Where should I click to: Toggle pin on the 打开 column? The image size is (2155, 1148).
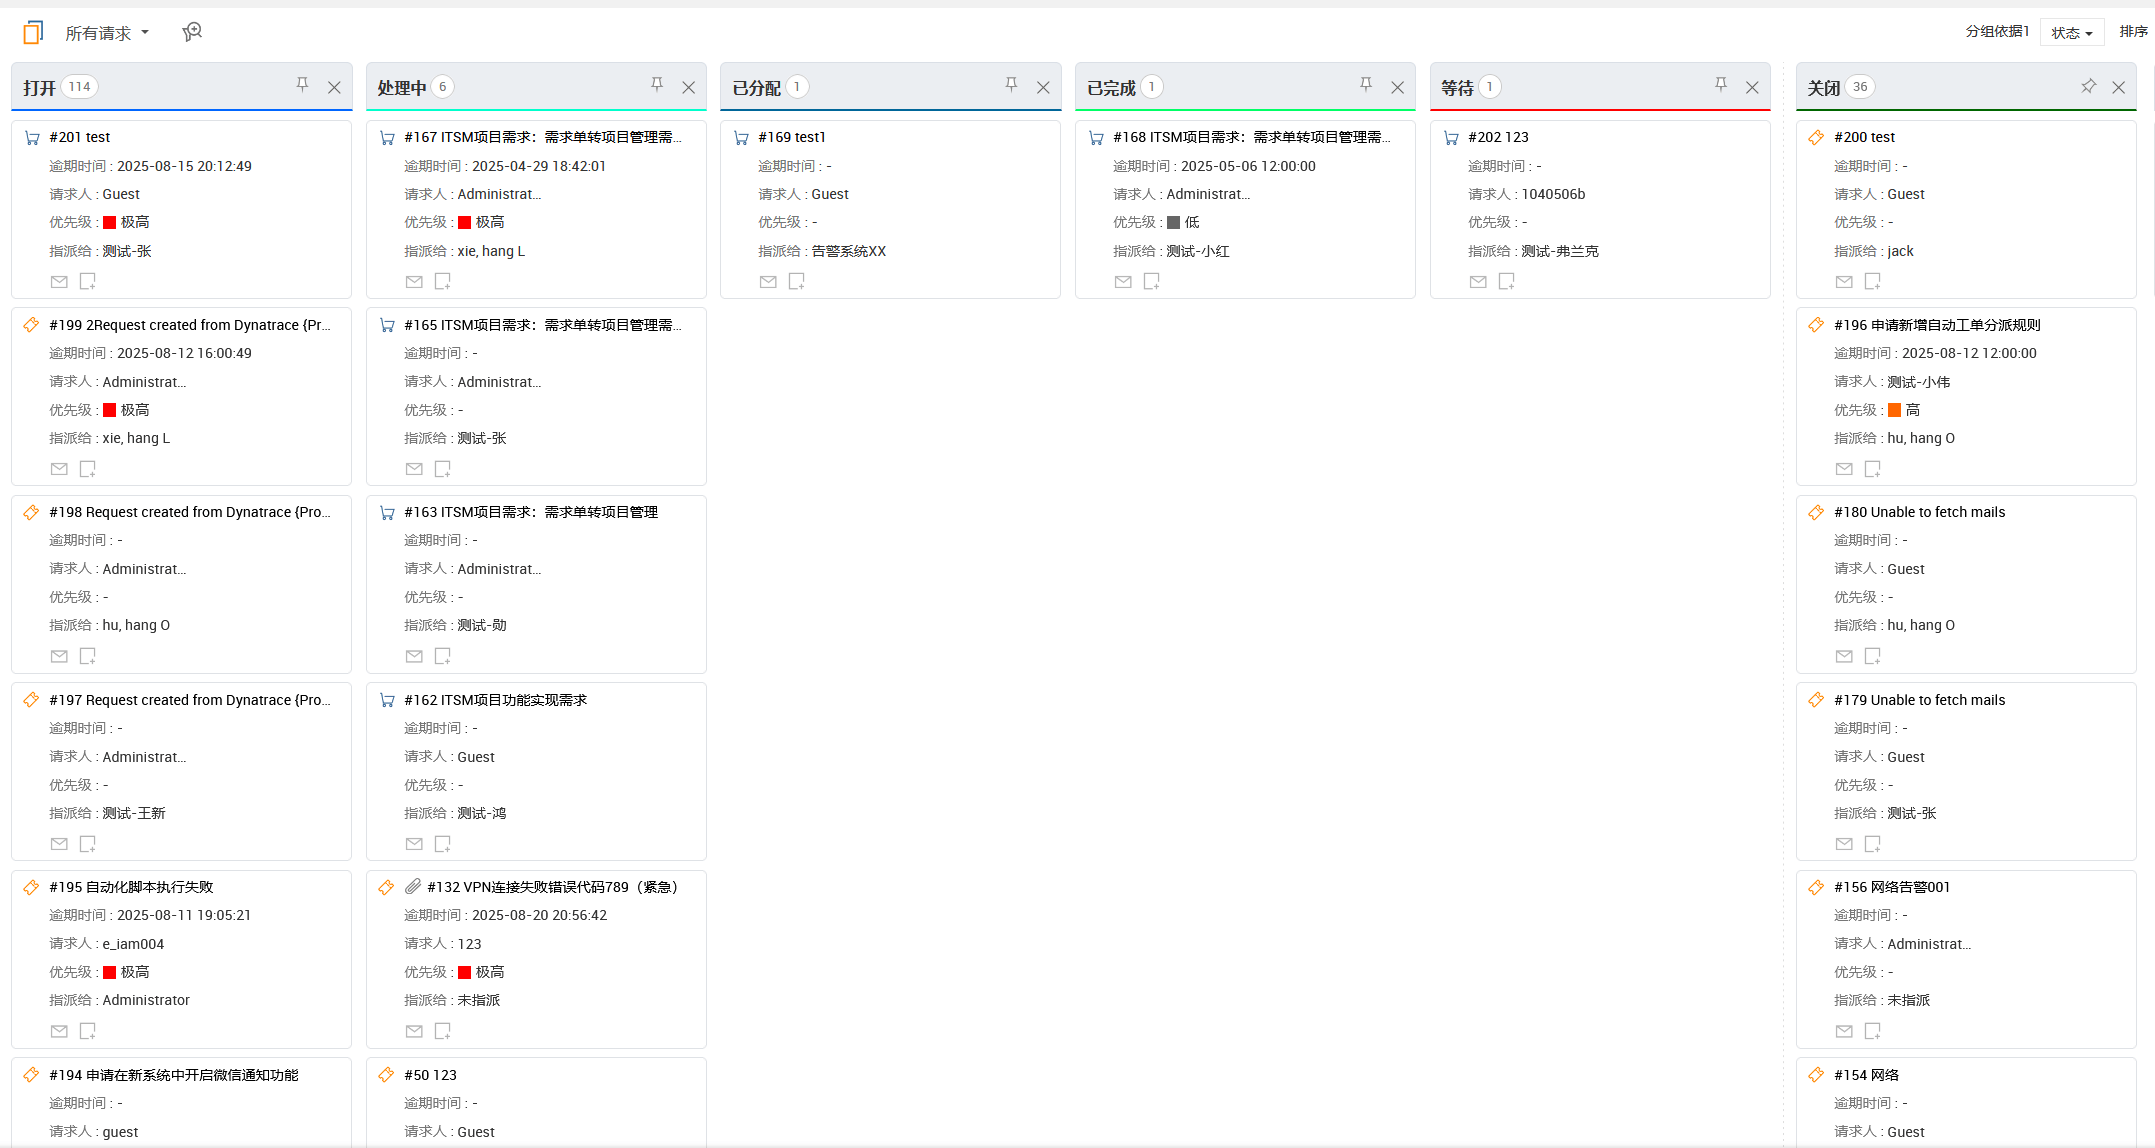(x=302, y=86)
